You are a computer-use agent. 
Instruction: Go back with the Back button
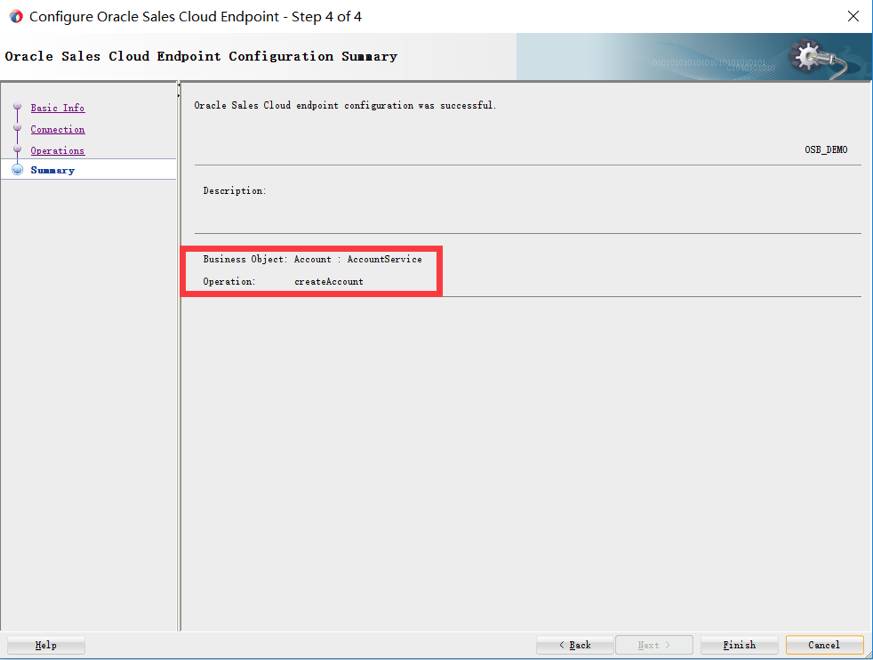pyautogui.click(x=575, y=645)
